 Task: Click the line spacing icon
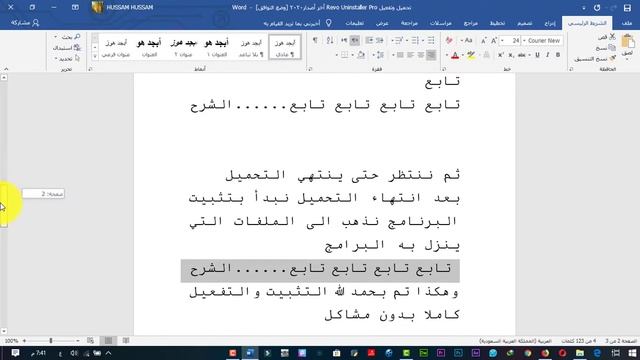[x=380, y=55]
